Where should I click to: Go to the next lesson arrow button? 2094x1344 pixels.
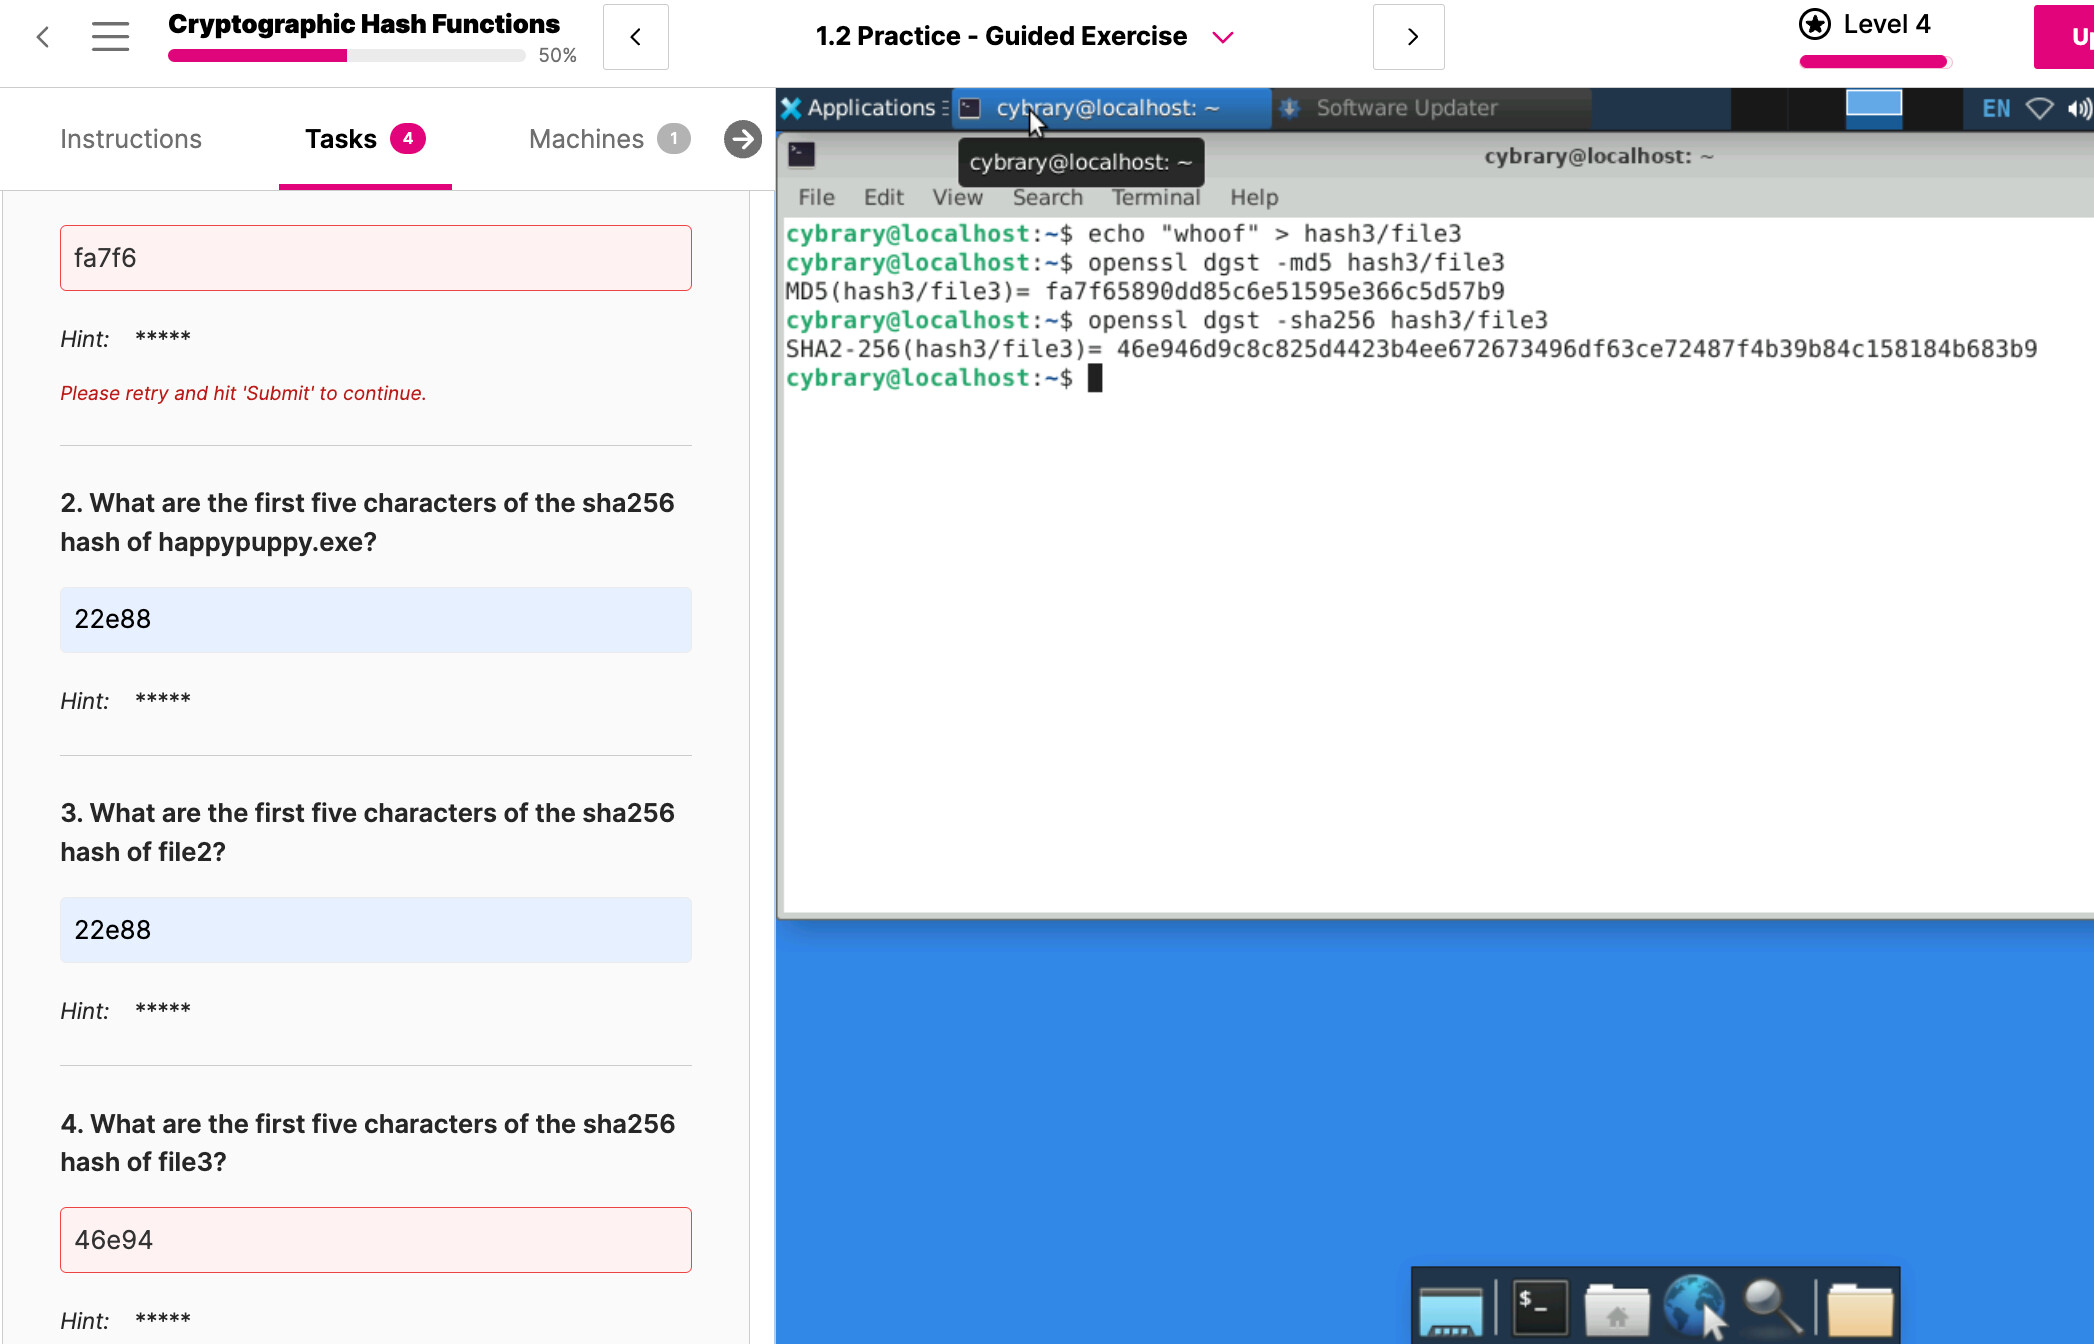(1408, 37)
